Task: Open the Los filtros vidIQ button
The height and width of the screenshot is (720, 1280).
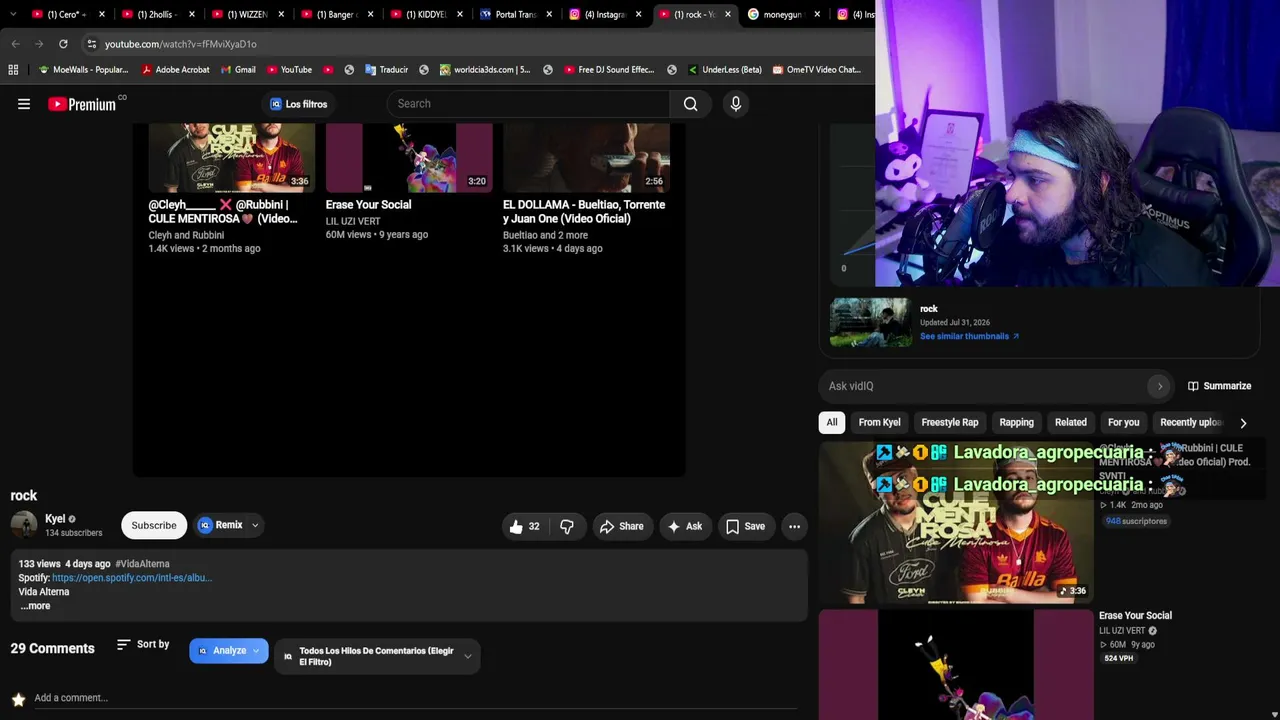Action: point(298,104)
